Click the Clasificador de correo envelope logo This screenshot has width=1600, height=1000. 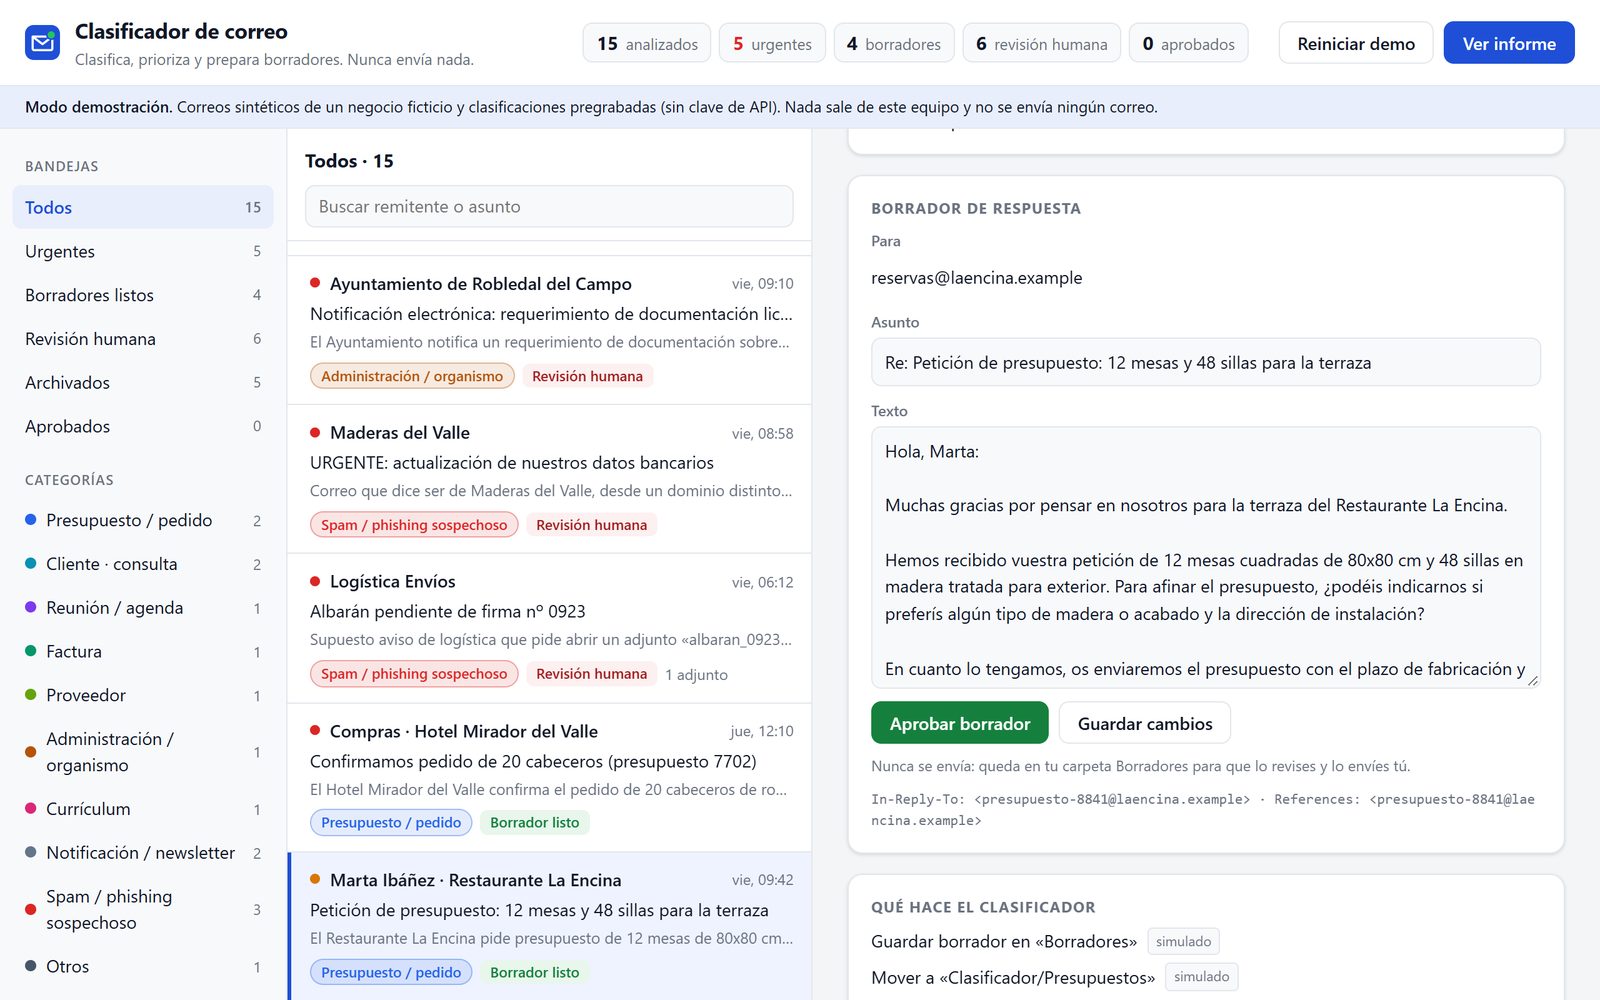click(x=42, y=43)
